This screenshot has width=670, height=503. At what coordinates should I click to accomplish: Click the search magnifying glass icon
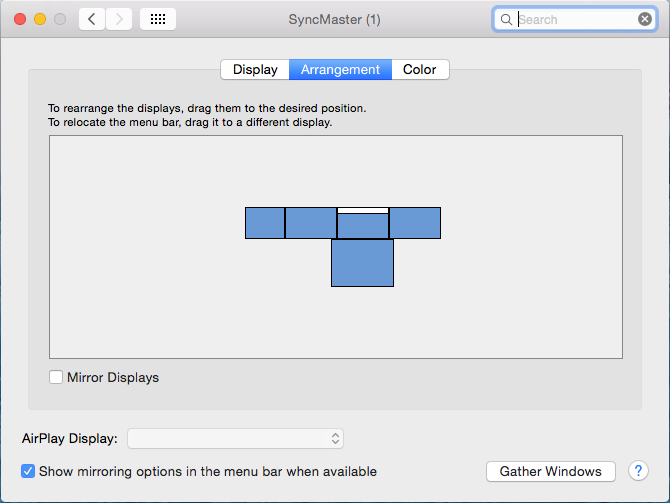(x=507, y=19)
